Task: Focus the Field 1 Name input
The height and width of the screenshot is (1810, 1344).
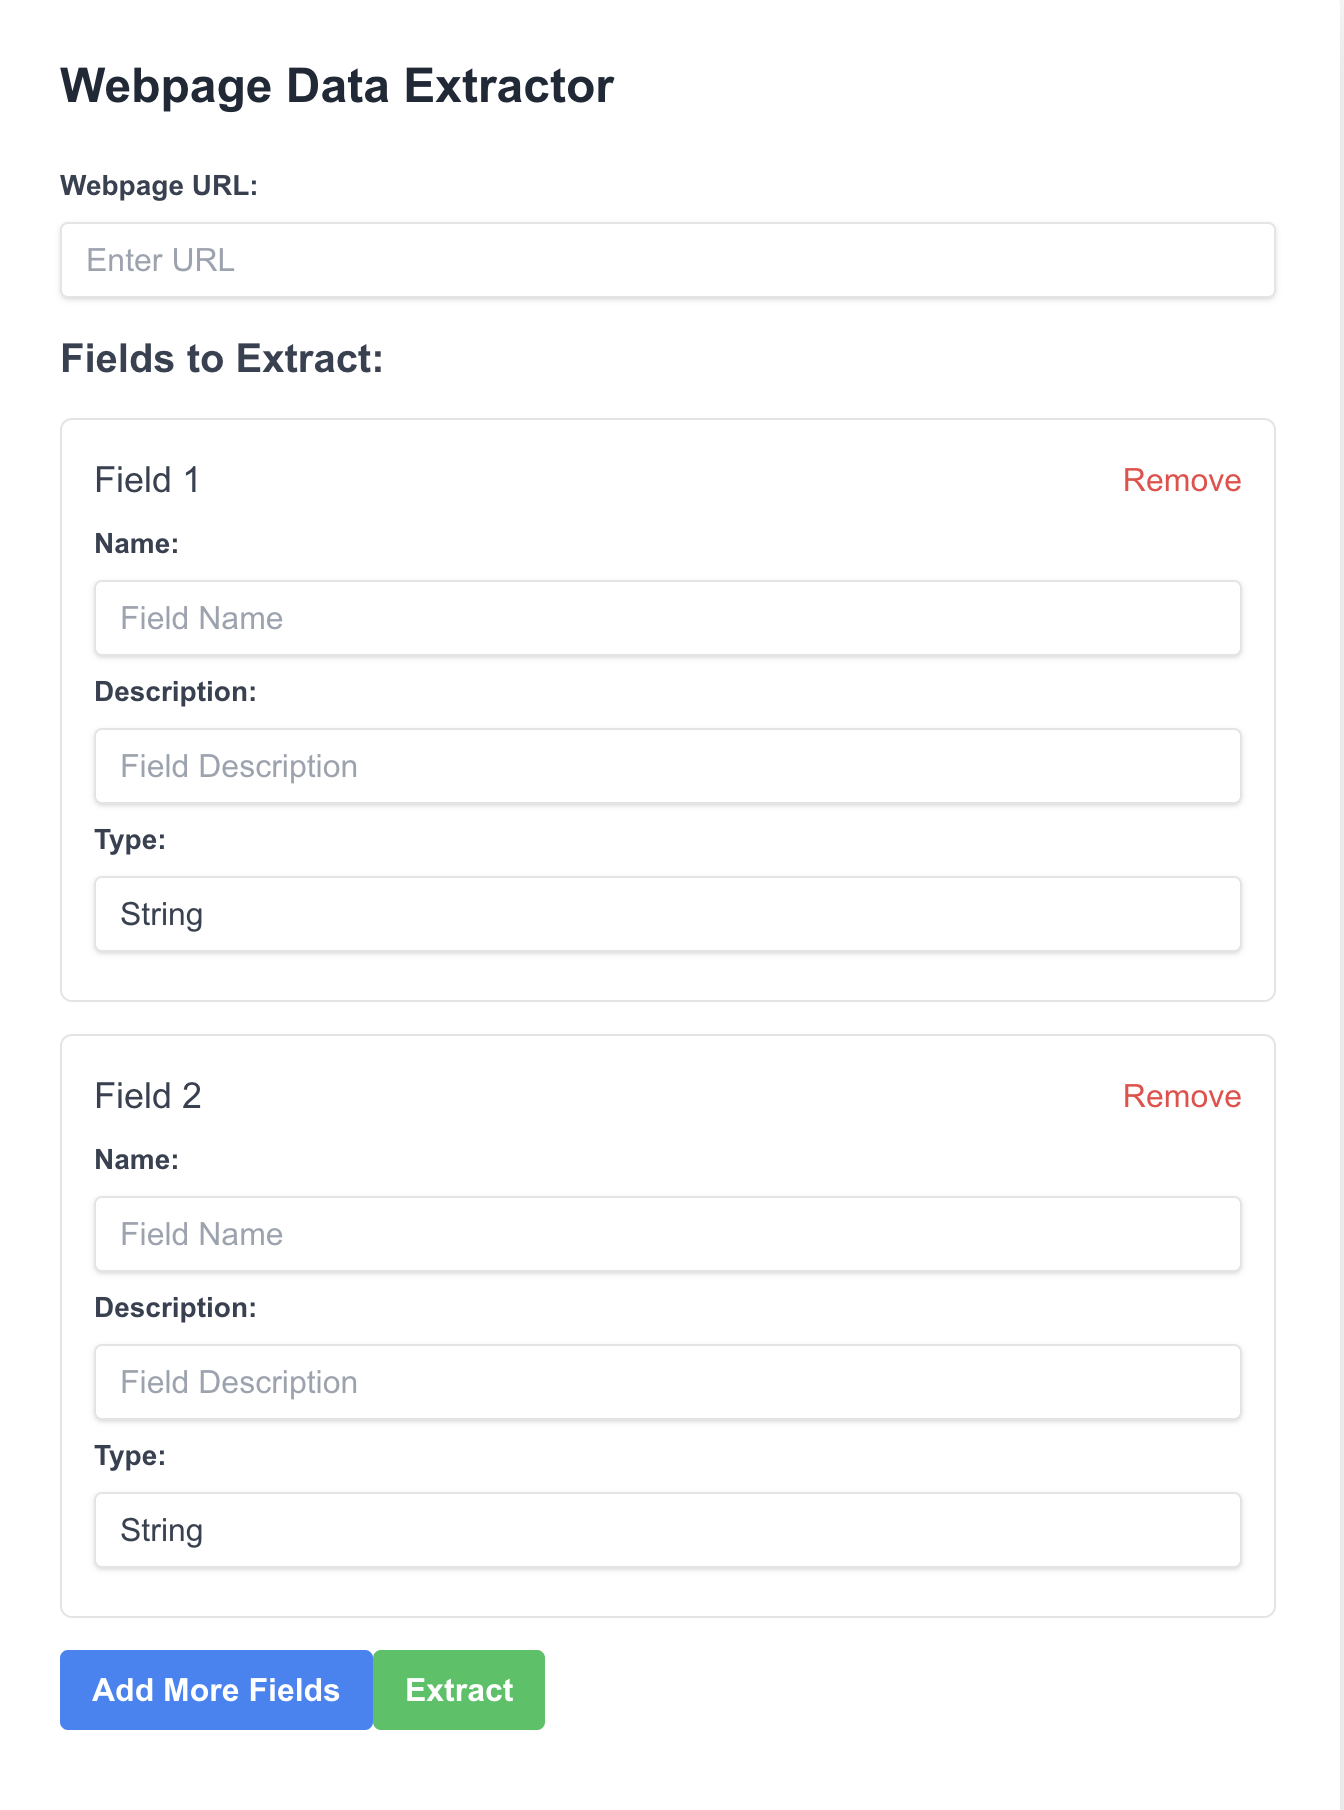Action: click(667, 618)
